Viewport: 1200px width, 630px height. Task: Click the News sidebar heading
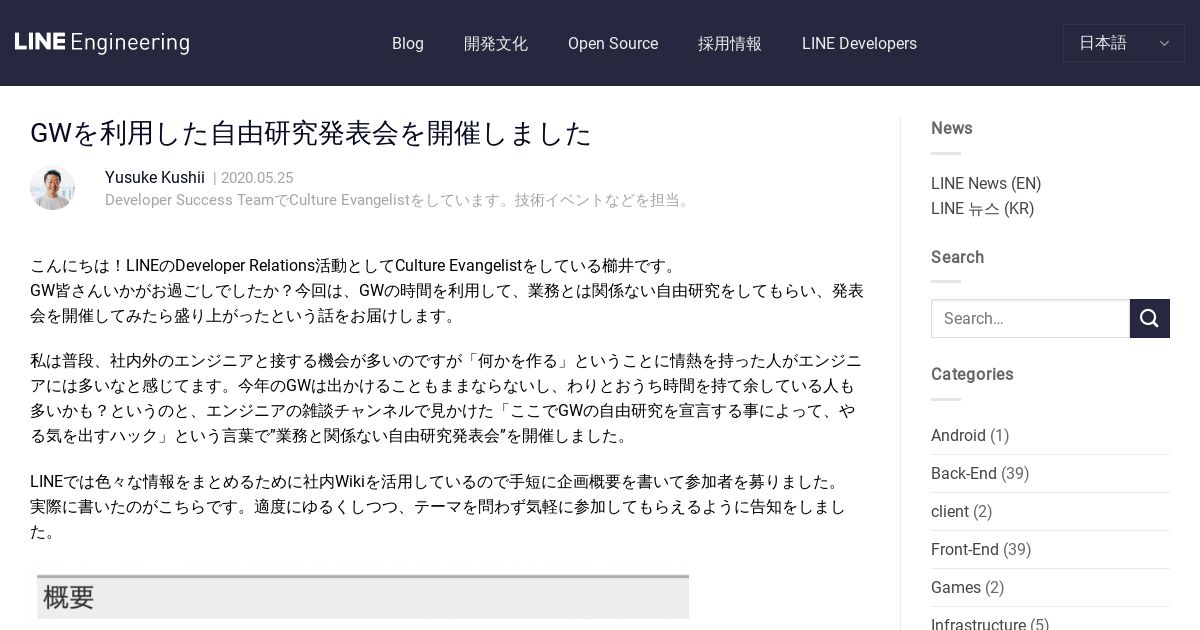pos(952,128)
